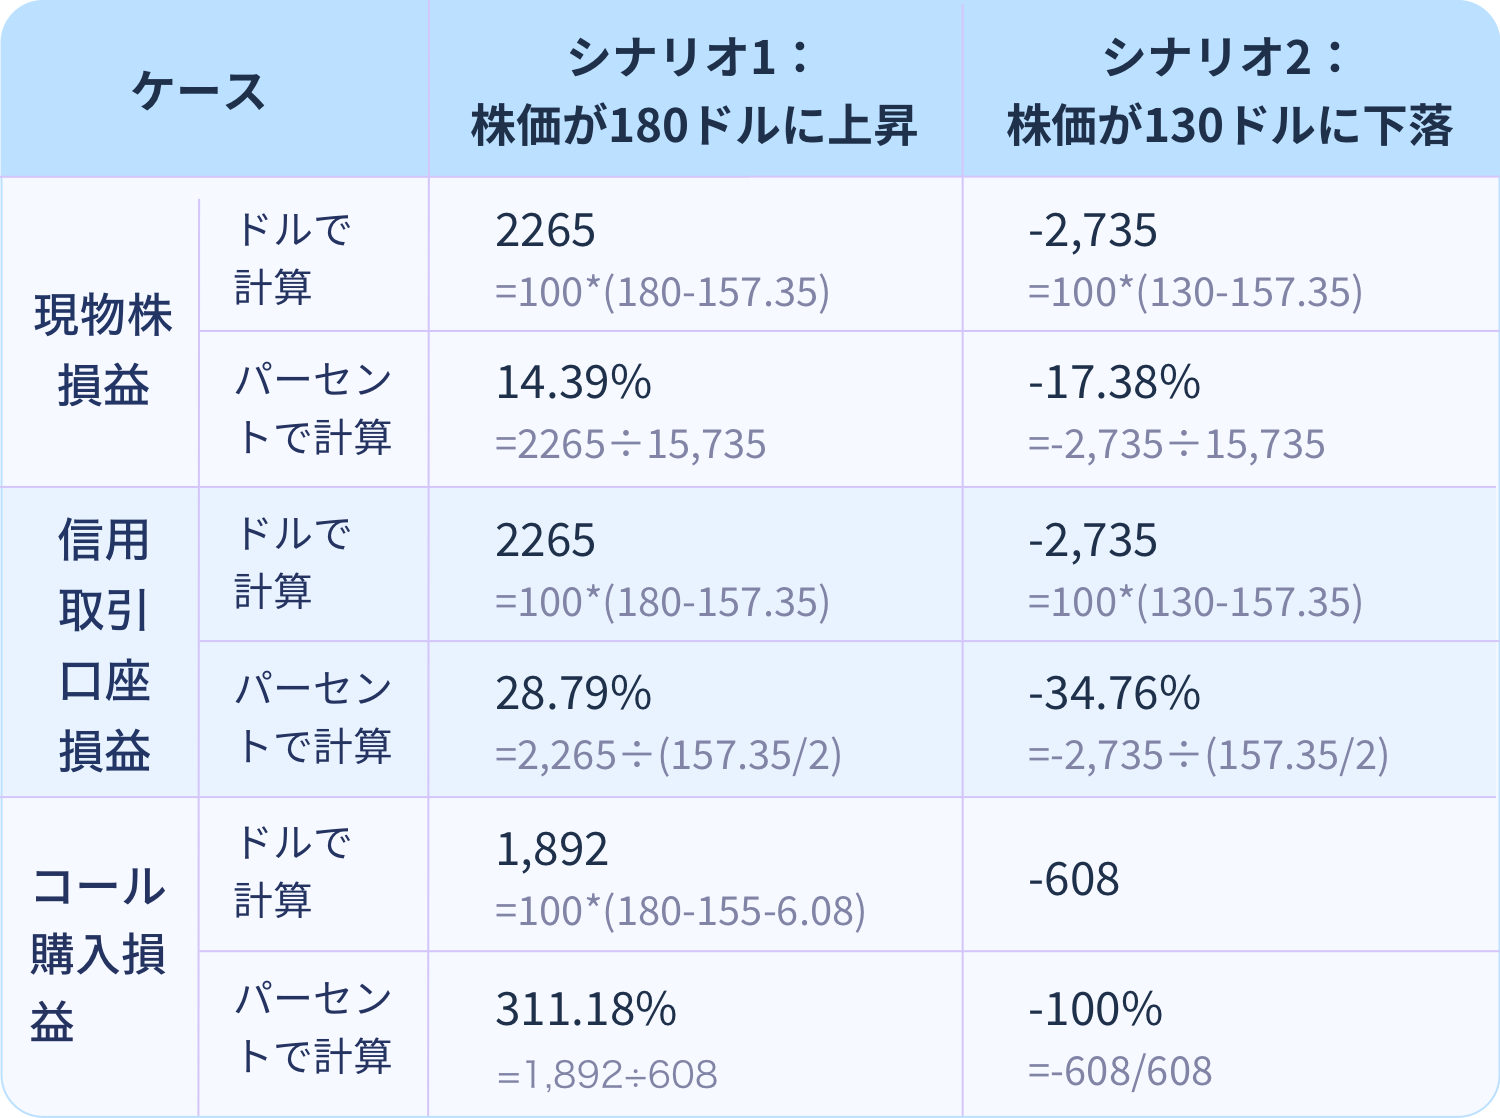This screenshot has width=1500, height=1118.
Task: Select the =-2,735÷(157.35/2) formula text
Action: pyautogui.click(x=1208, y=756)
